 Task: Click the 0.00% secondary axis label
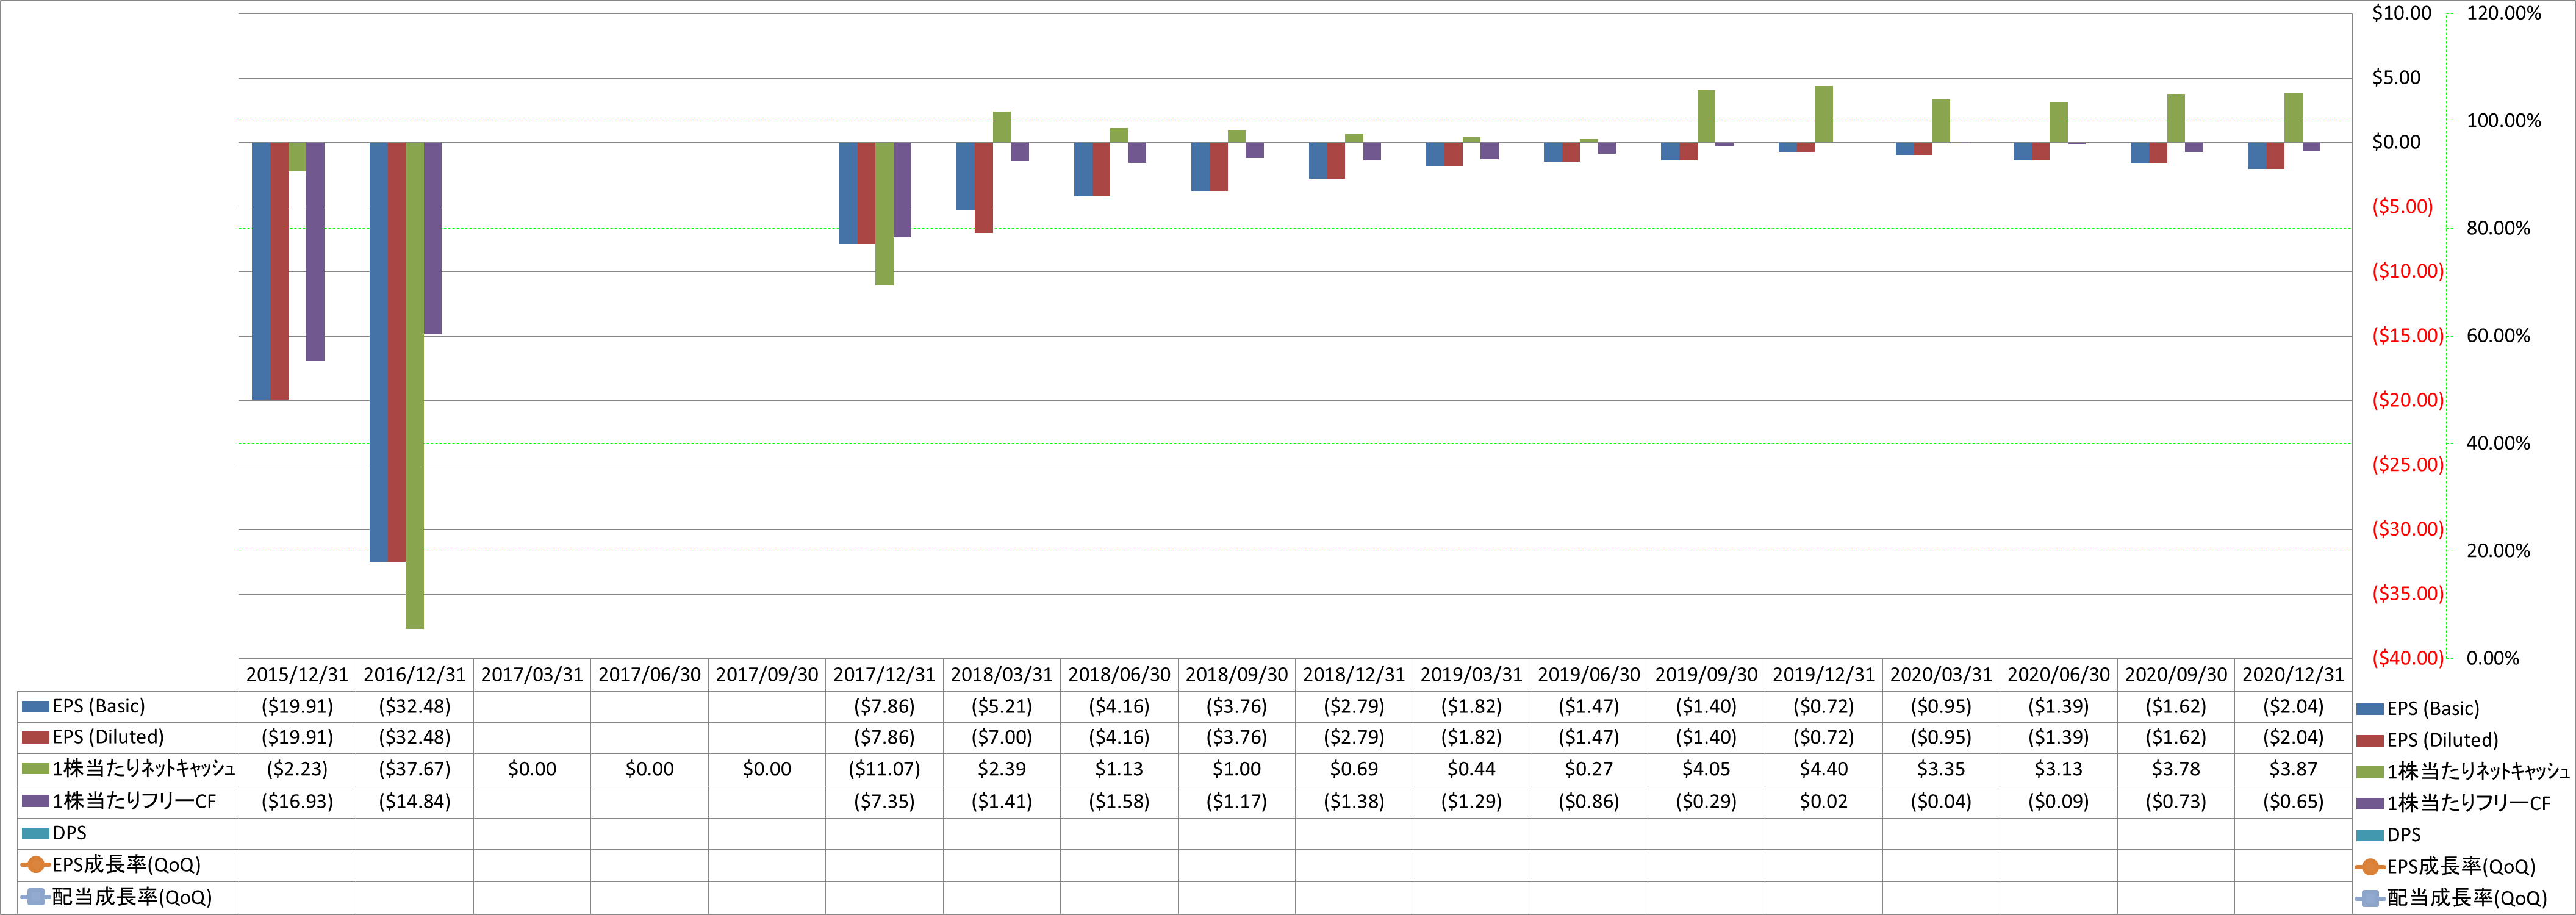[x=2493, y=658]
